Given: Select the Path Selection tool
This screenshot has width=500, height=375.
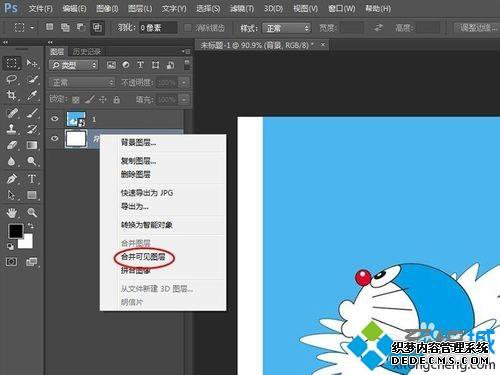Looking at the screenshot, I should point(12,195).
